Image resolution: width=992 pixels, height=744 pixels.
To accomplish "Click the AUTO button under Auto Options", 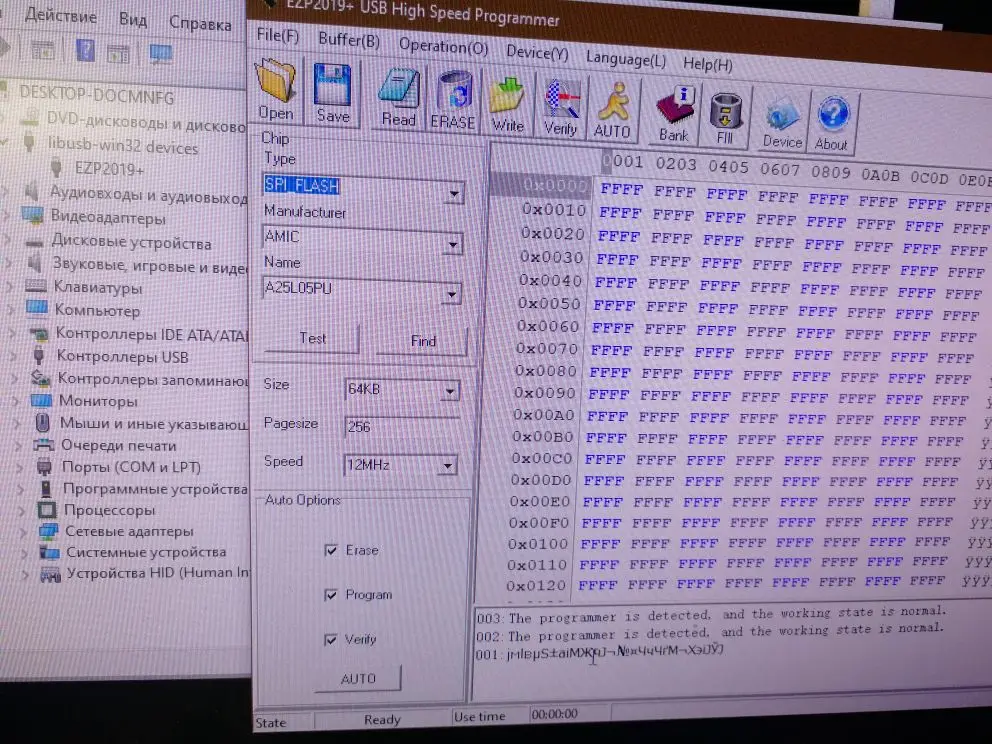I will (358, 679).
